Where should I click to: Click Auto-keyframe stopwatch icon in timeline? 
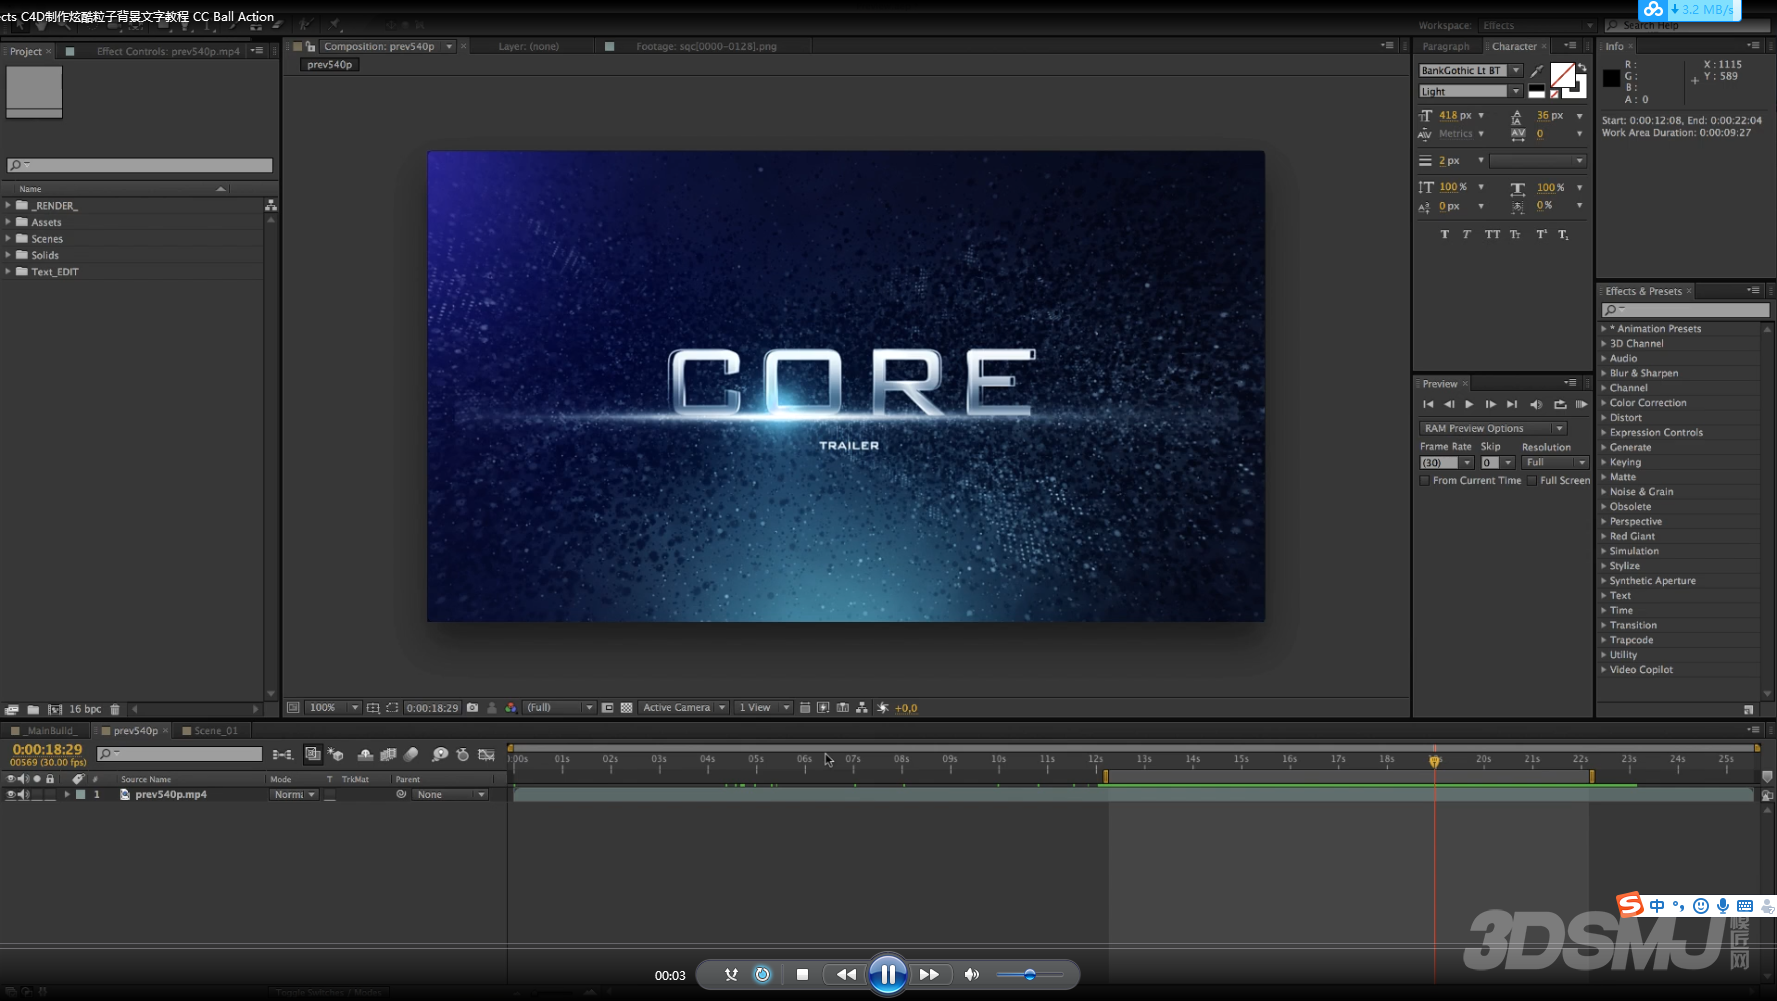pyautogui.click(x=462, y=754)
